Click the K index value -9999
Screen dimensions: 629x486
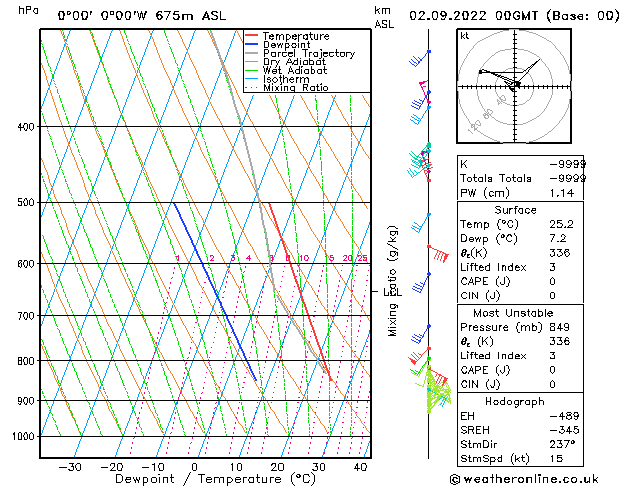pyautogui.click(x=567, y=164)
